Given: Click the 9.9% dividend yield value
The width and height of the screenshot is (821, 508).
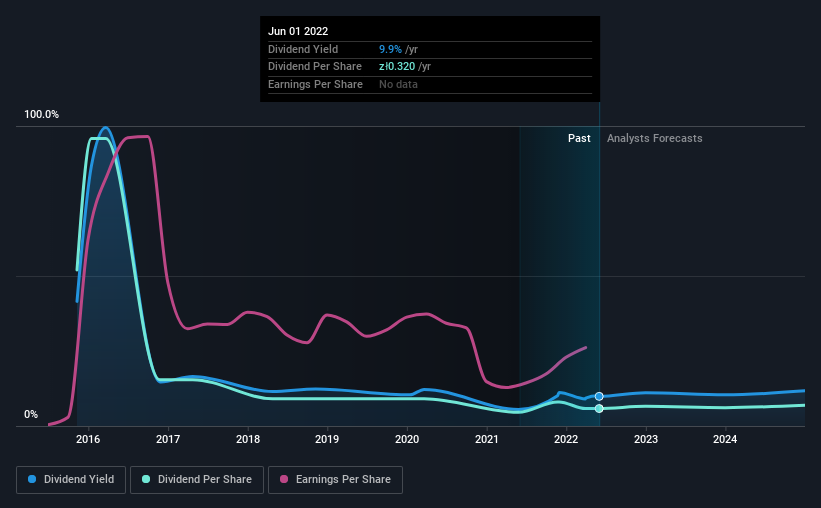Looking at the screenshot, I should coord(390,49).
